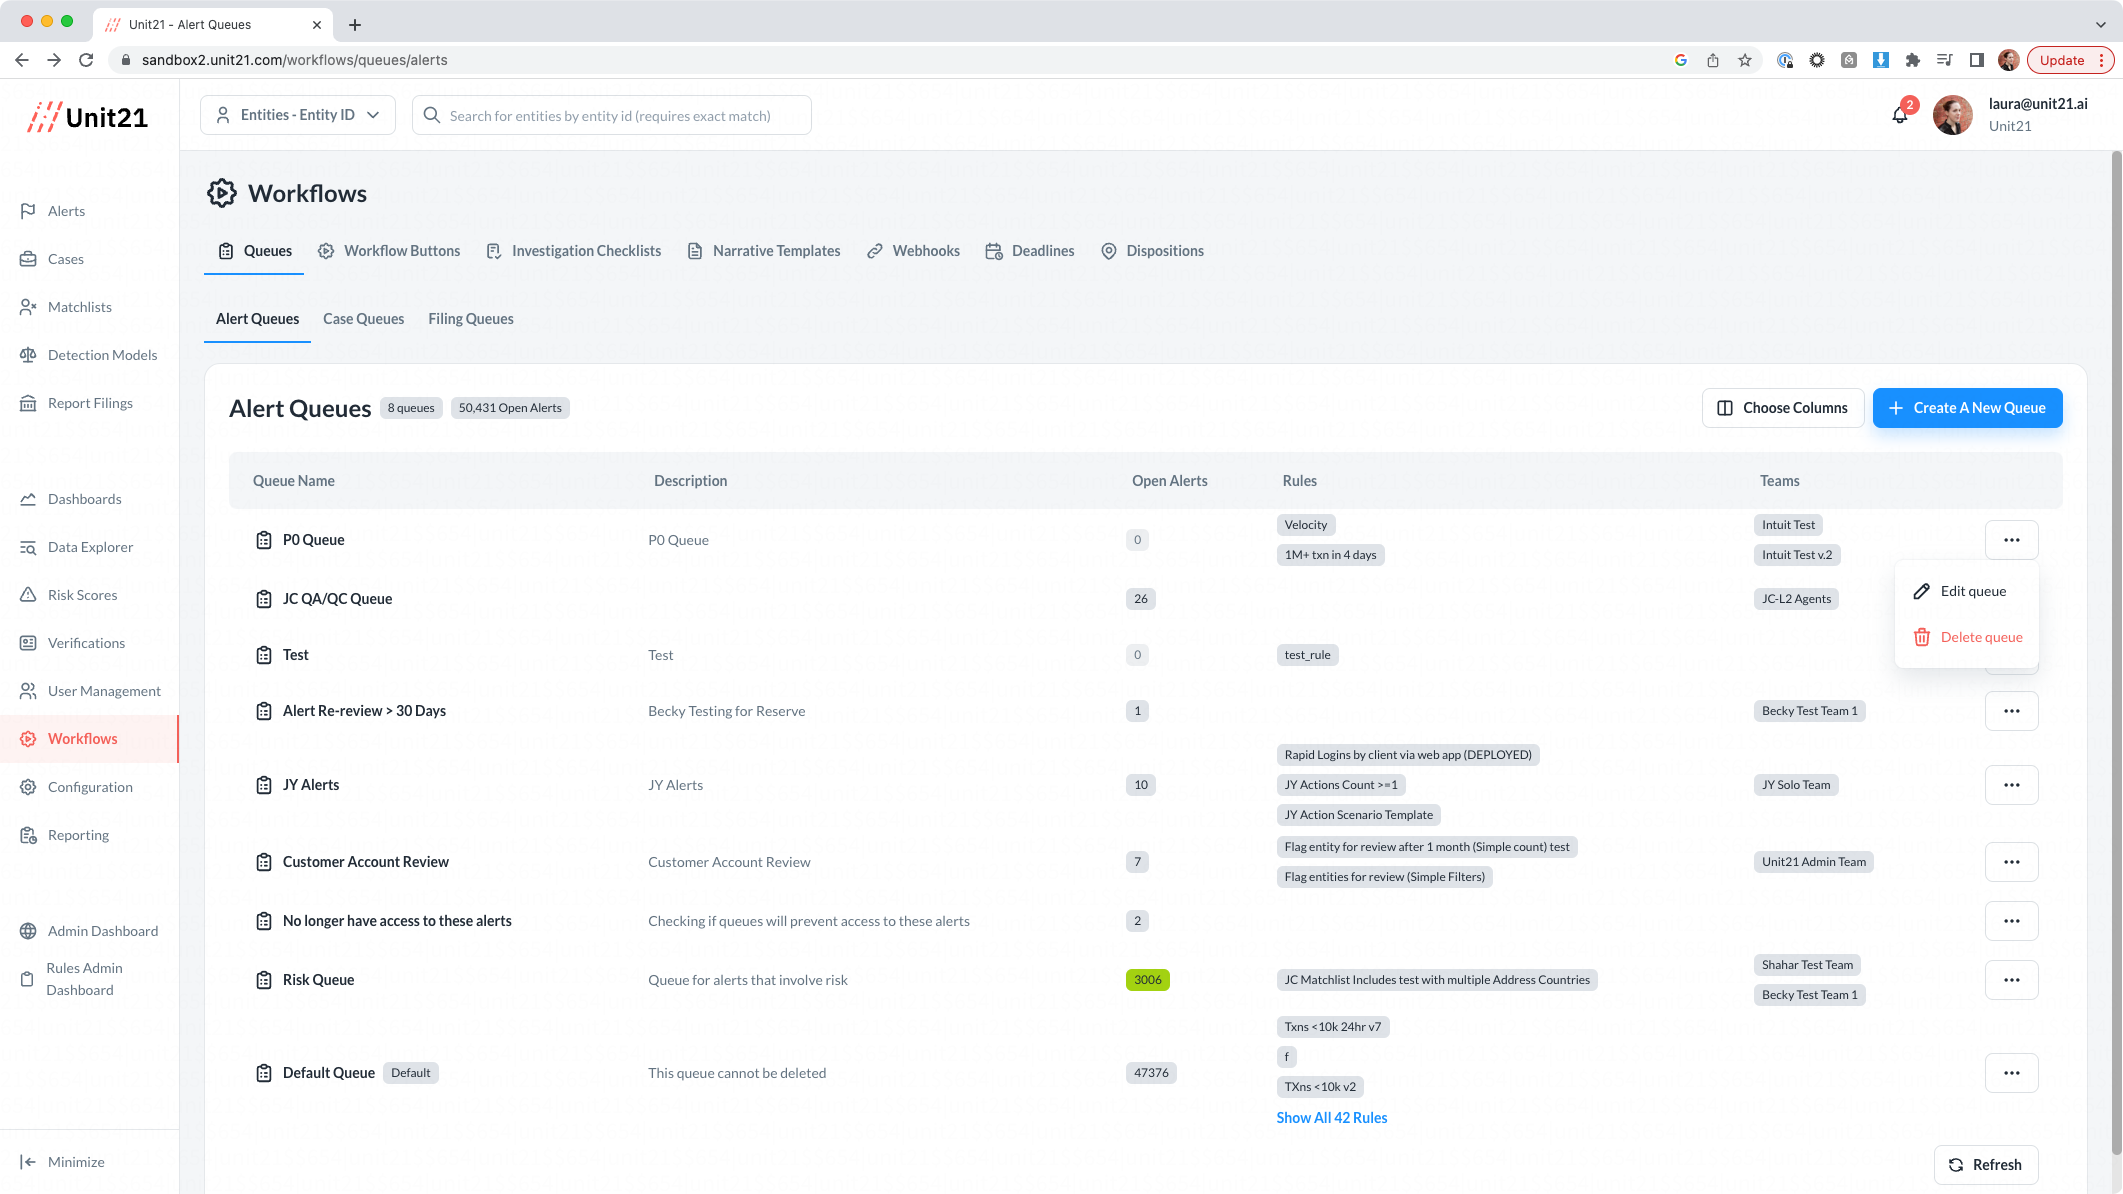Click the Unit21 logo
The width and height of the screenshot is (2123, 1194).
(x=88, y=117)
